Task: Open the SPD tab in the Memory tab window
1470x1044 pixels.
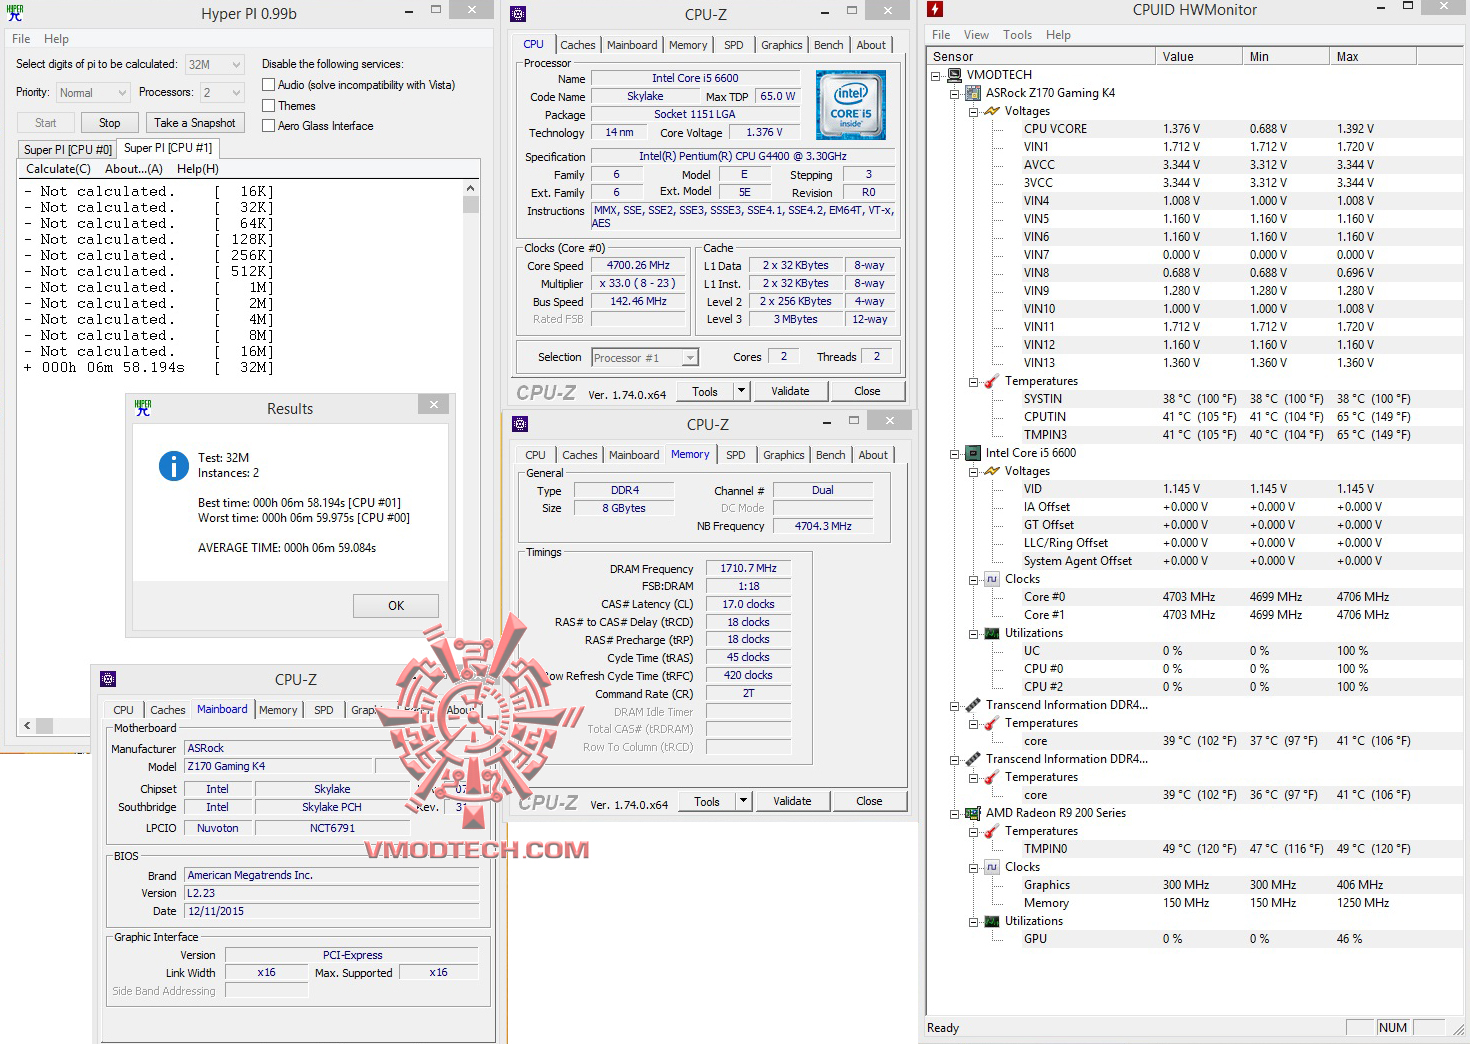Action: point(736,455)
